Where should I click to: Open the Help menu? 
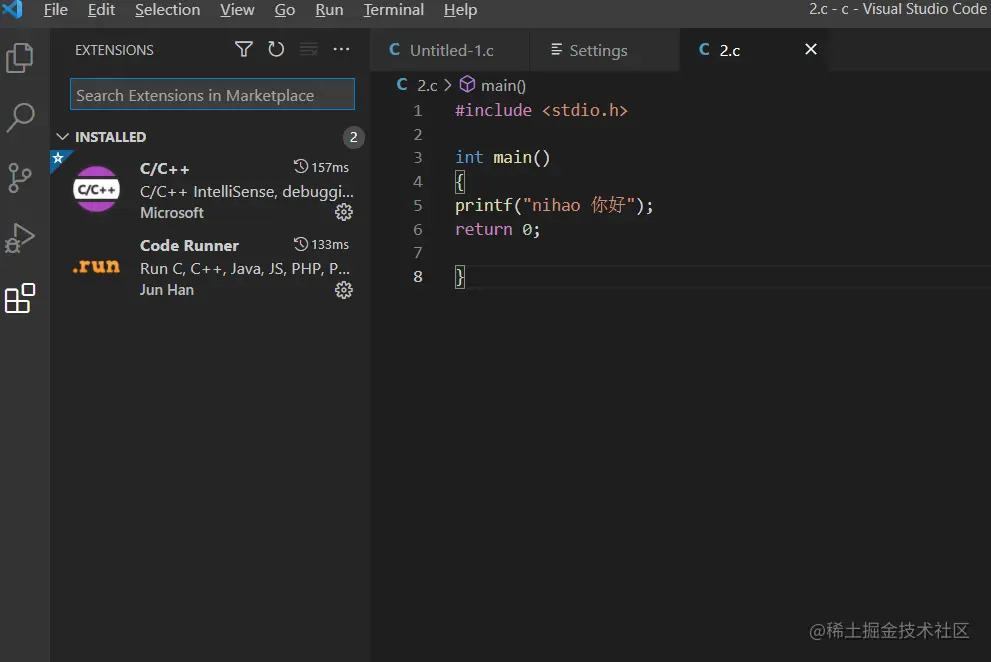point(460,10)
